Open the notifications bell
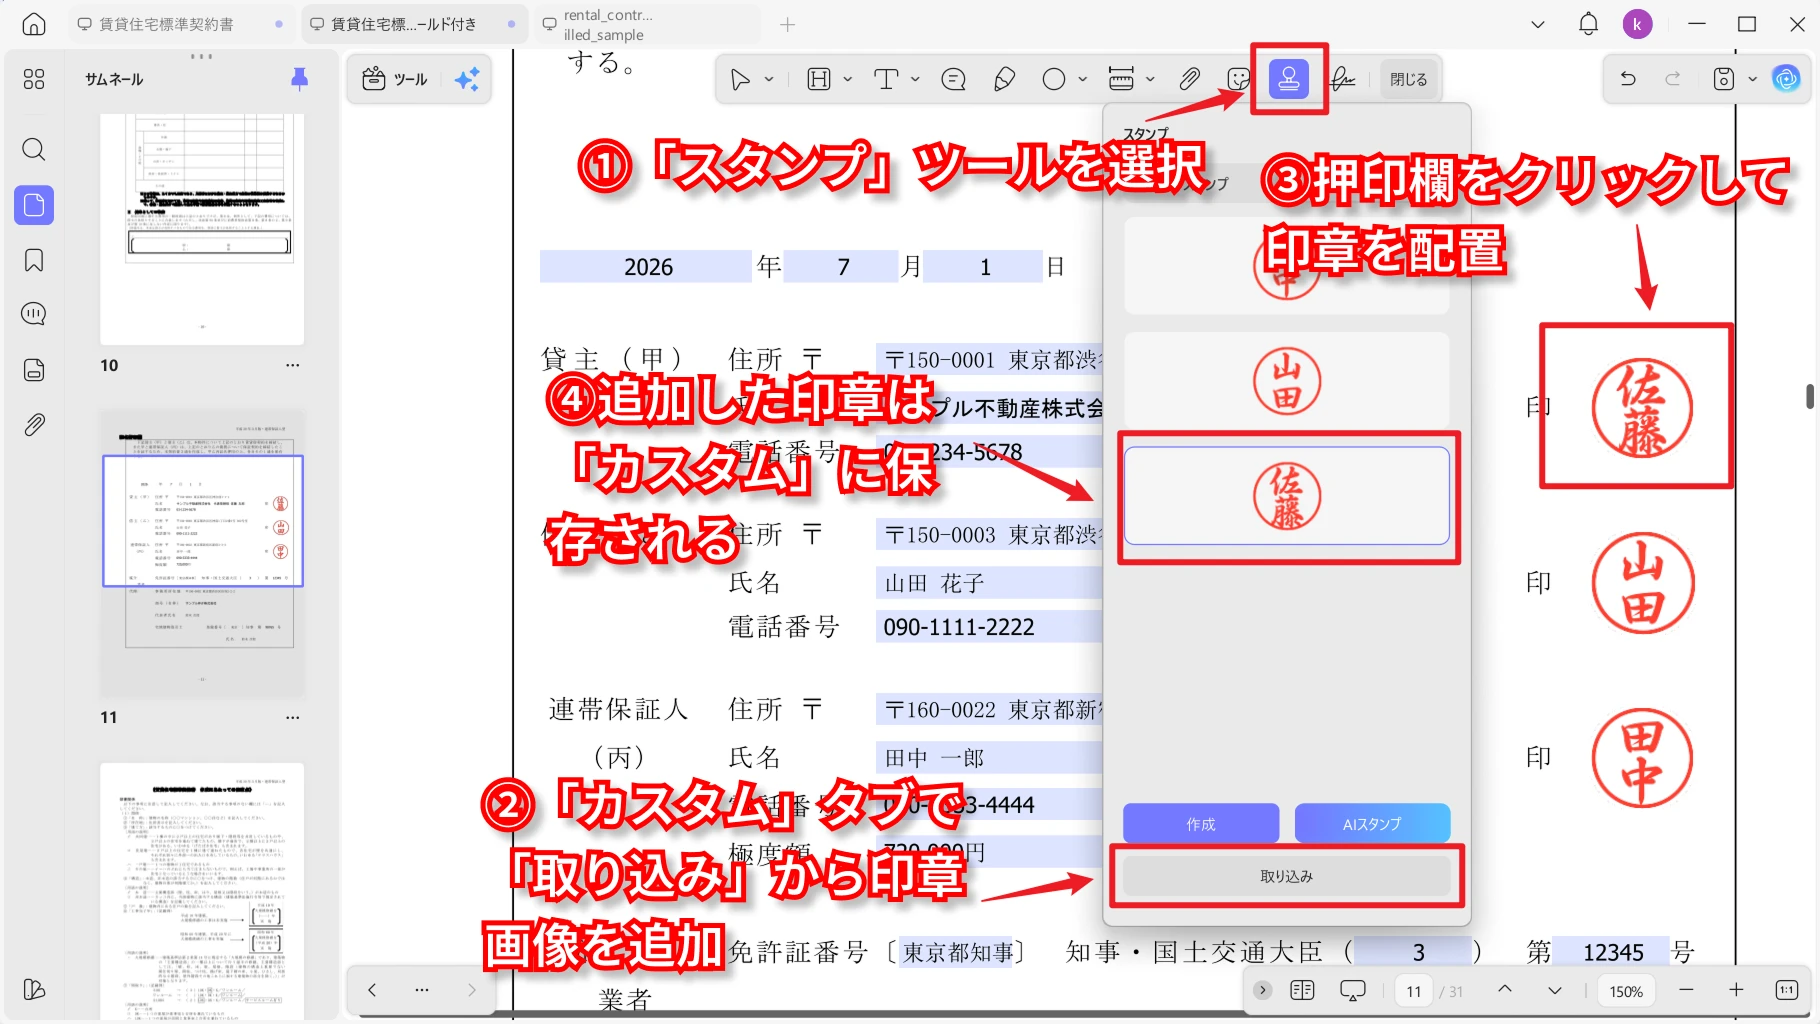The height and width of the screenshot is (1024, 1820). pyautogui.click(x=1588, y=24)
